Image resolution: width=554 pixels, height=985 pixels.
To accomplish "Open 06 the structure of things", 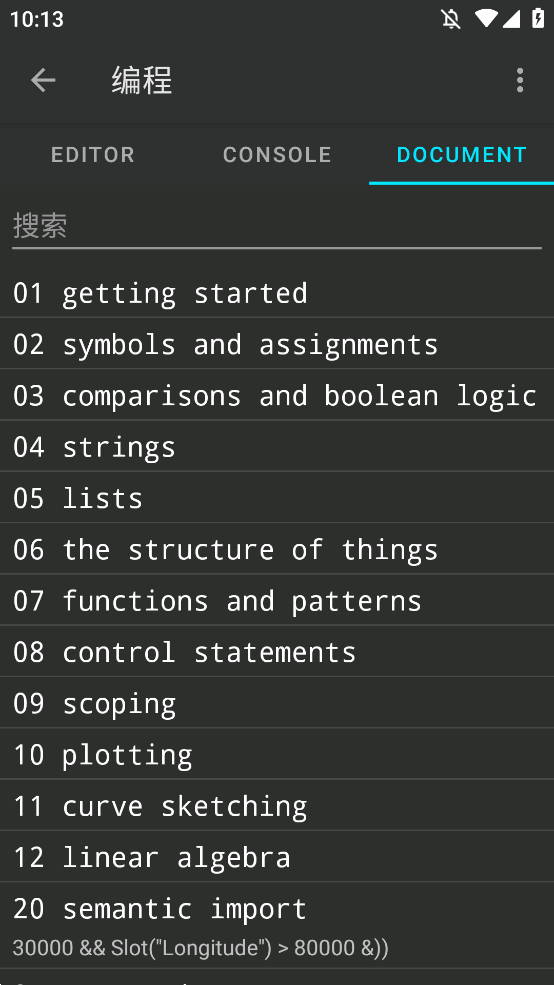I will (x=277, y=550).
